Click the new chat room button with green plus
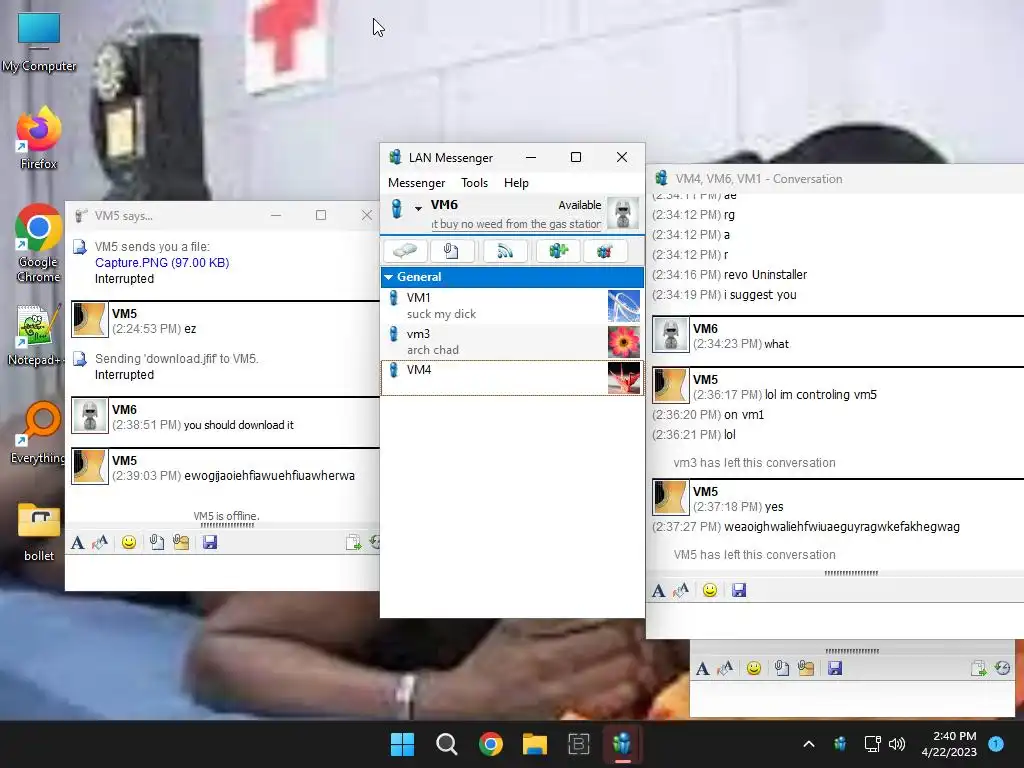Image resolution: width=1024 pixels, height=768 pixels. click(558, 251)
